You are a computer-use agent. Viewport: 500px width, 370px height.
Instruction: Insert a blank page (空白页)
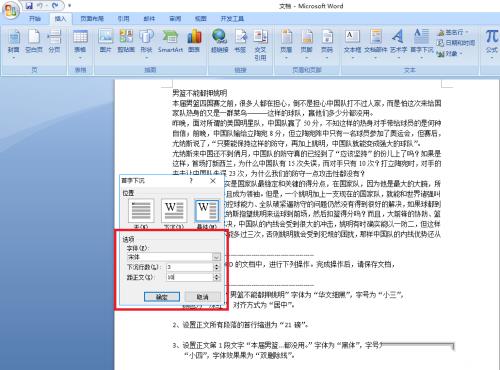(x=34, y=42)
